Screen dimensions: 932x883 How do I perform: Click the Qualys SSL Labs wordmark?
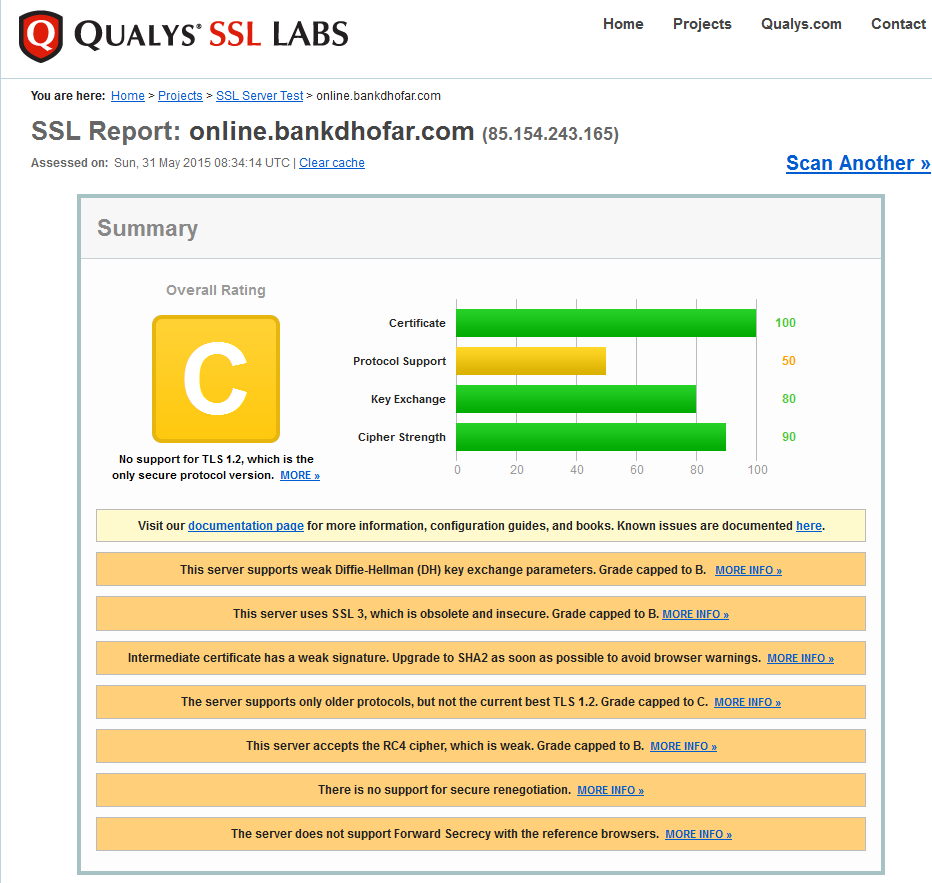point(211,34)
